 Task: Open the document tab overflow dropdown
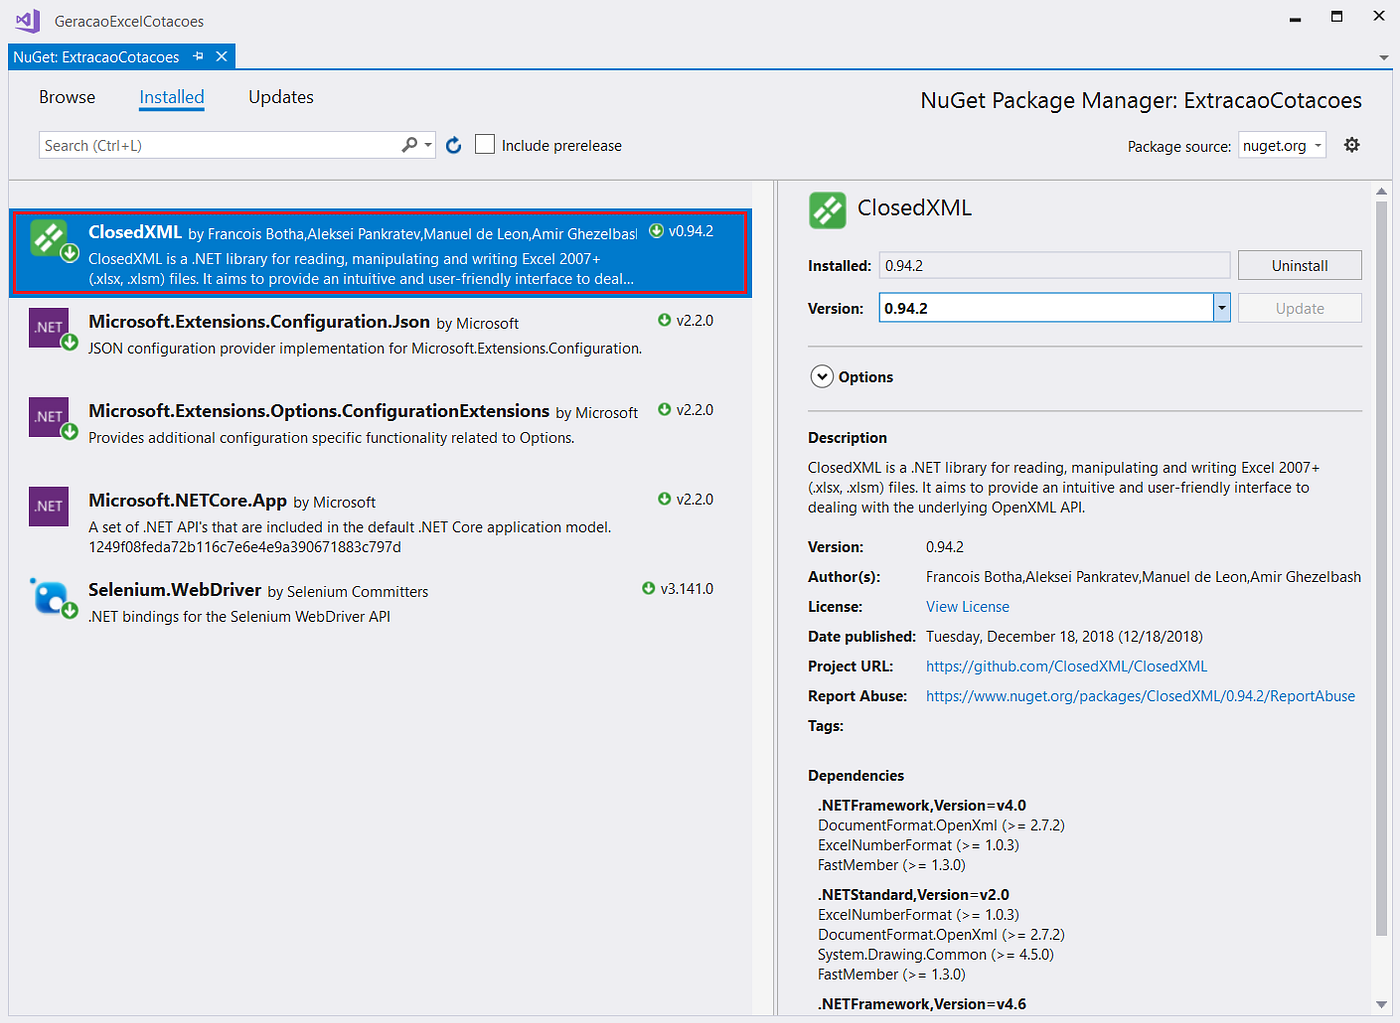pos(1384,57)
